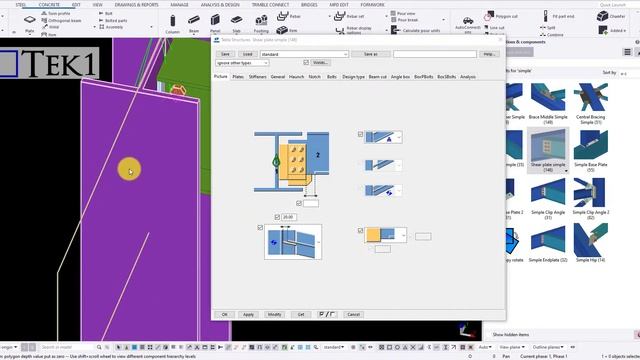
Task: Click the Rebar set icon
Action: (x=339, y=16)
